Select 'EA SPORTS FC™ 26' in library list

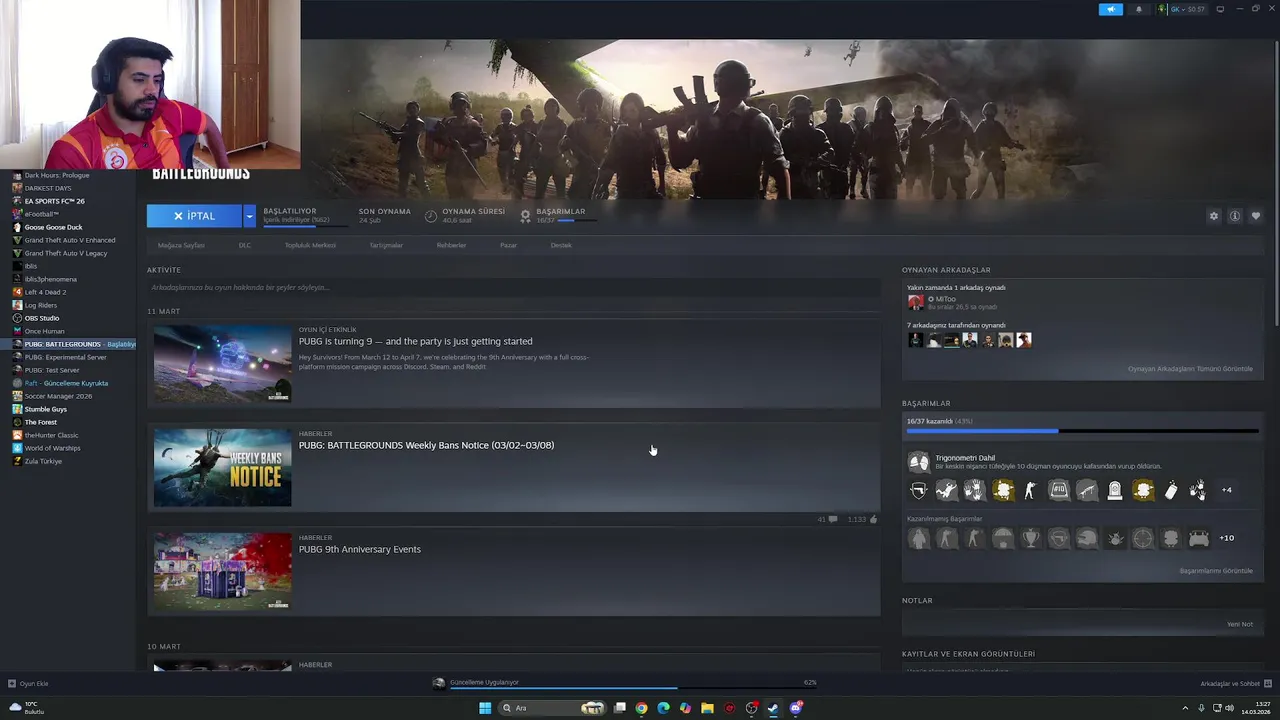54,201
